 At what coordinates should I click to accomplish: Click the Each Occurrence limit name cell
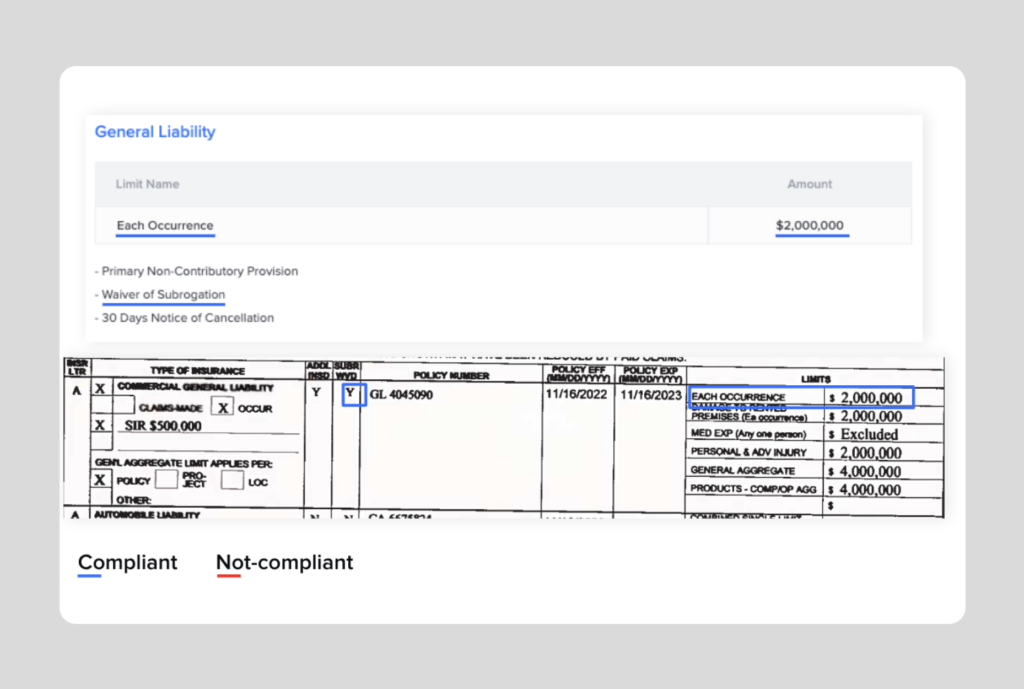(165, 225)
